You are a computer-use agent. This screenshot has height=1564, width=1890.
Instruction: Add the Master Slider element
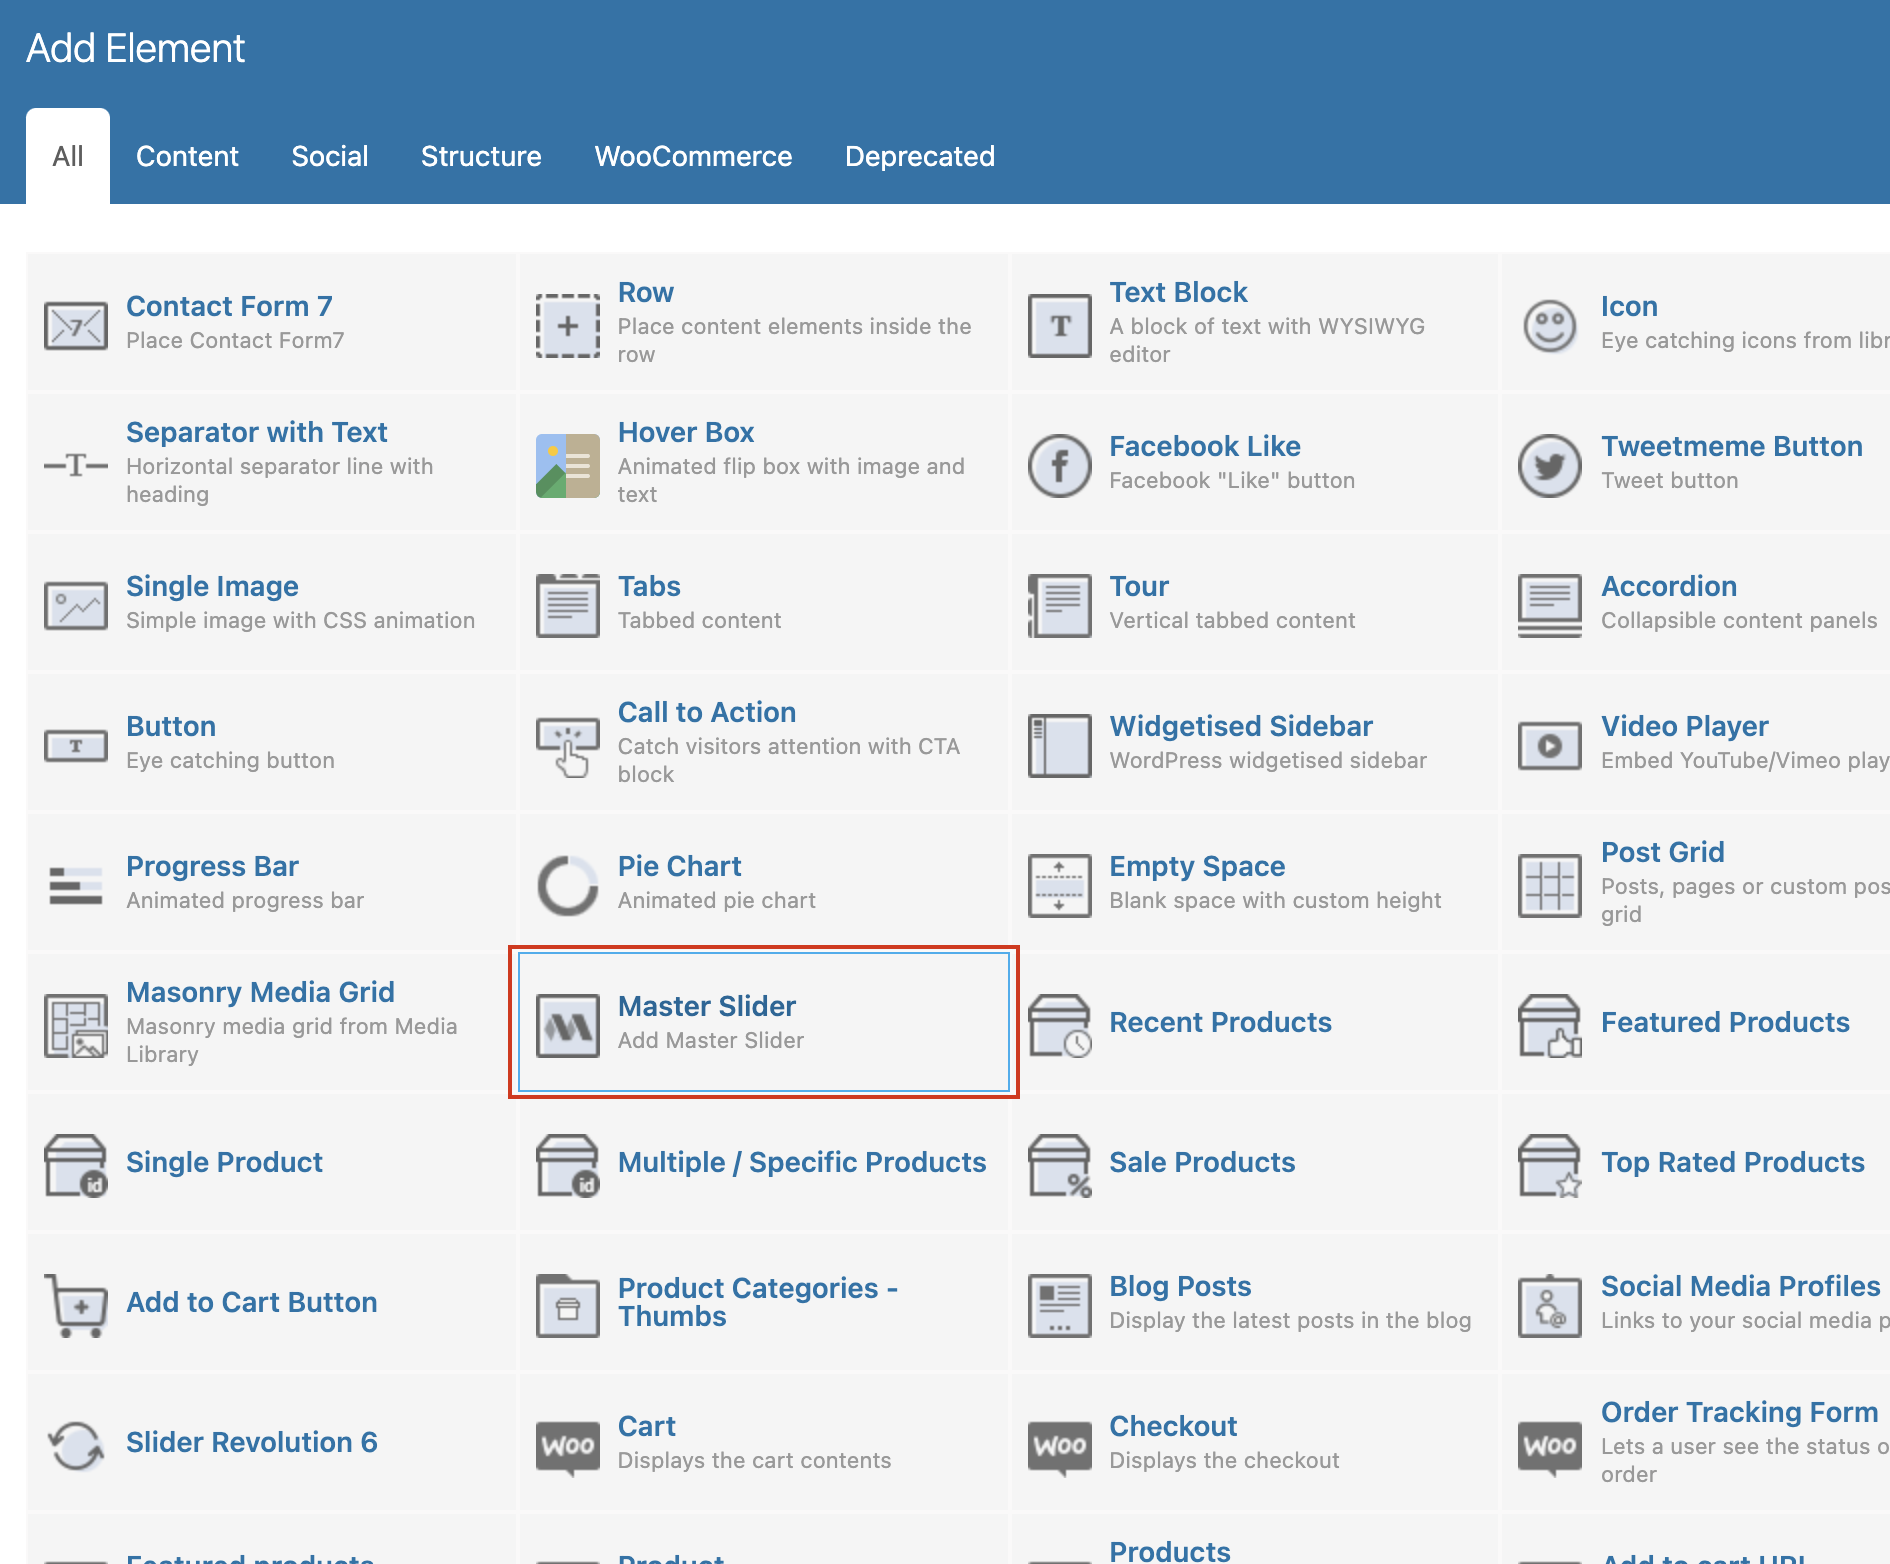[x=764, y=1022]
